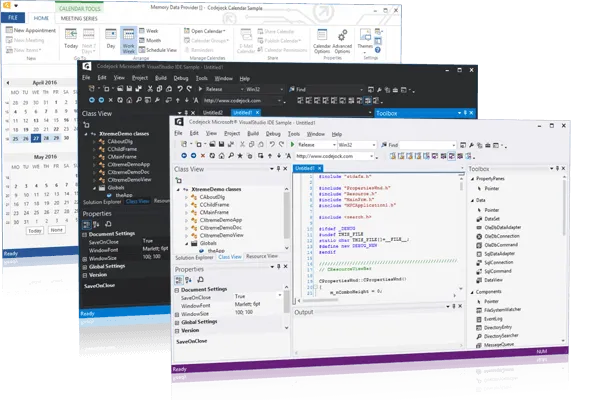This screenshot has height=400, width=600.
Task: Click None button below May 2016 calendar
Action: (57, 230)
